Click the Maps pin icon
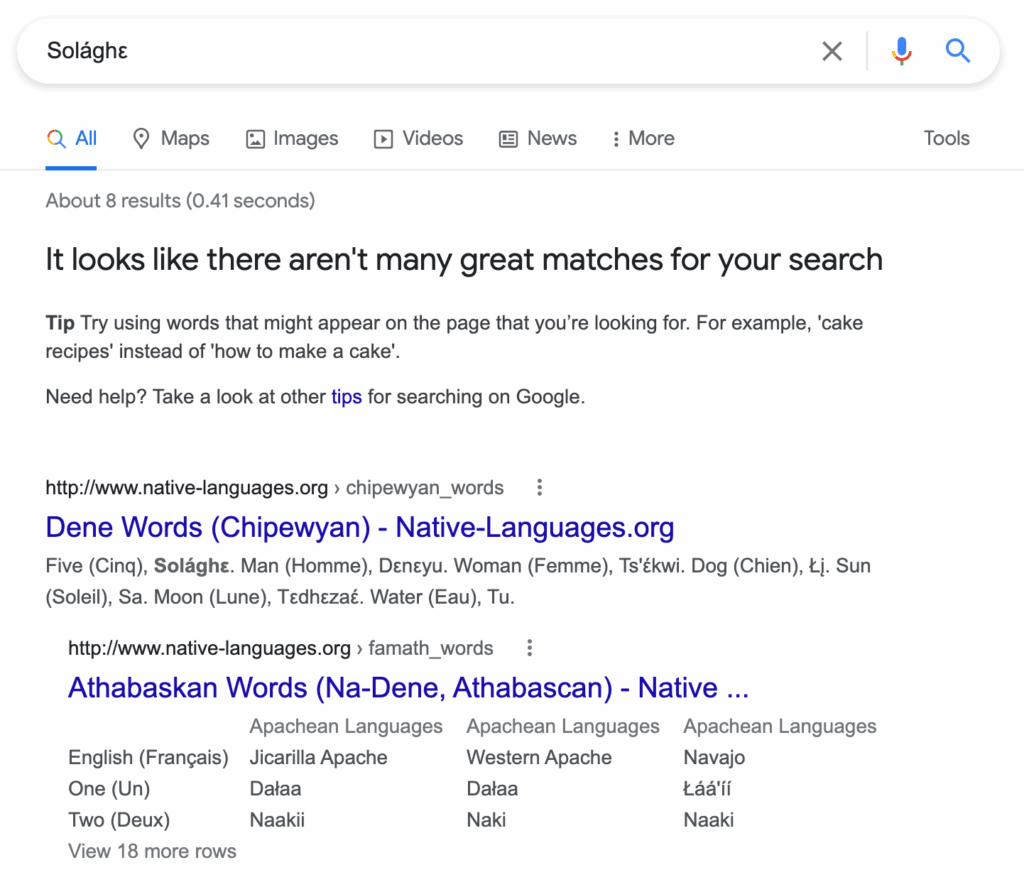The height and width of the screenshot is (892, 1024). pyautogui.click(x=140, y=138)
